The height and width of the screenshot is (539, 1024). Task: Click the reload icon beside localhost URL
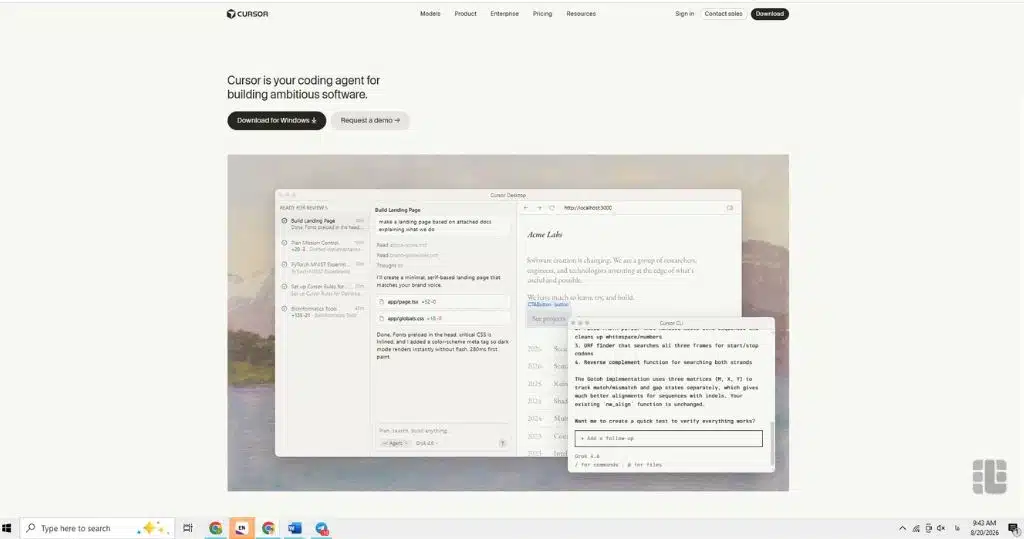pos(552,208)
